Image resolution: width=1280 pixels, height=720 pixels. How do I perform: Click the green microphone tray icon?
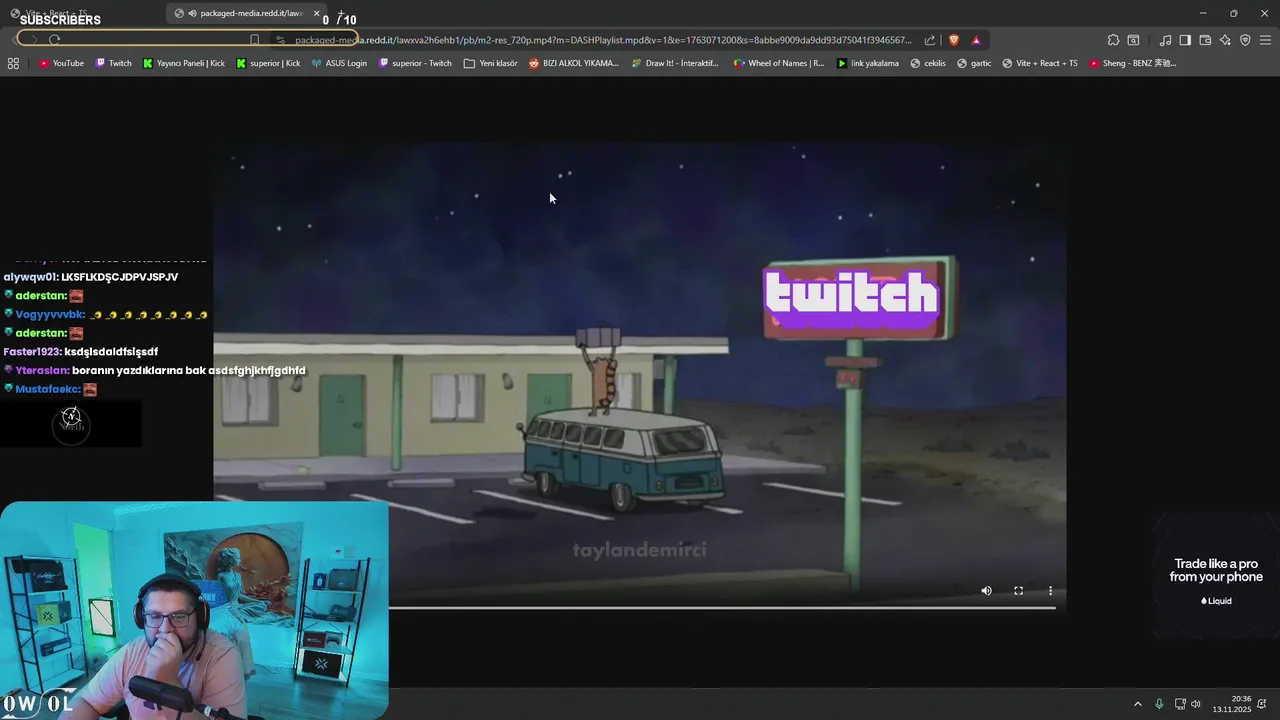point(1159,704)
